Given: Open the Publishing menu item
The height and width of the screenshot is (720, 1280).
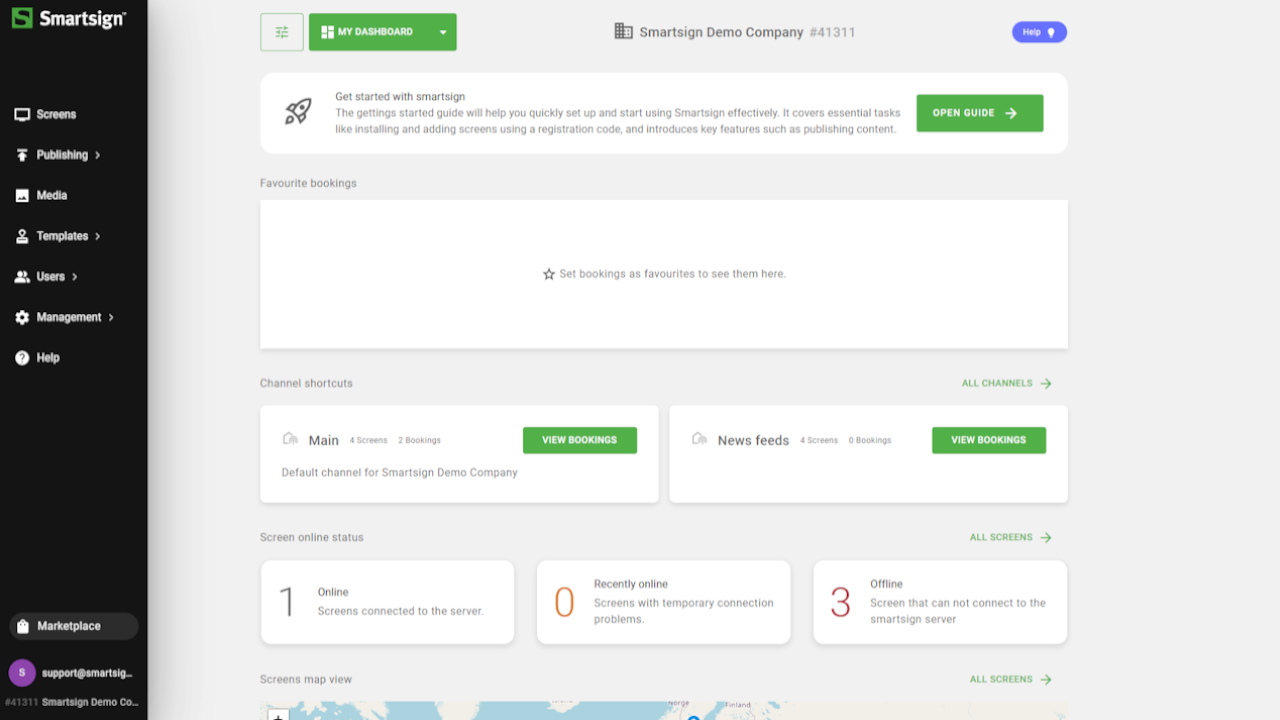Looking at the screenshot, I should pos(62,155).
